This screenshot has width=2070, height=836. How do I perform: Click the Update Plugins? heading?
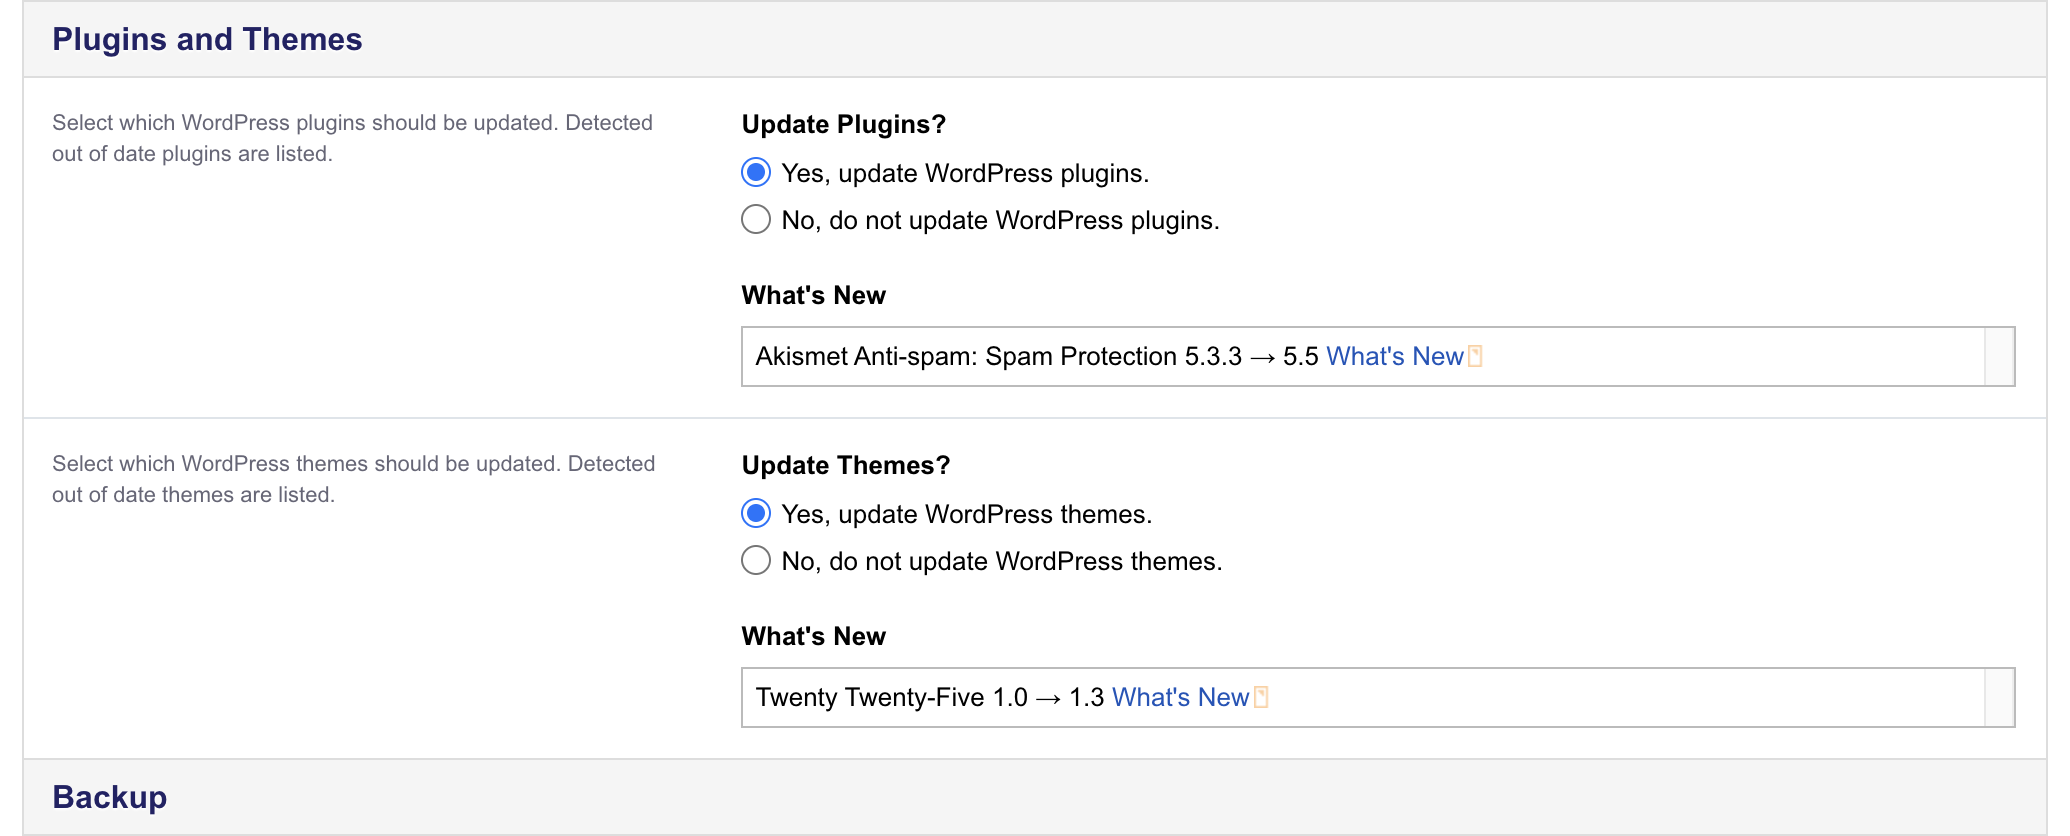click(841, 124)
